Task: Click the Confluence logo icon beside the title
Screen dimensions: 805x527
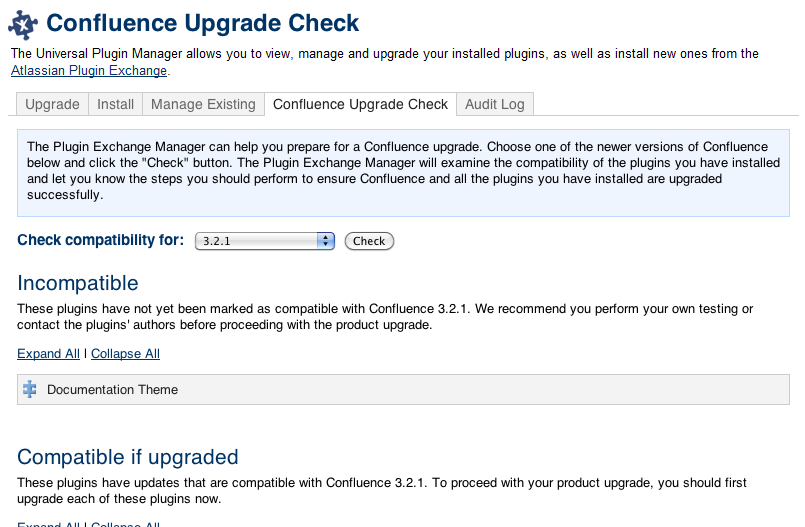Action: (24, 23)
